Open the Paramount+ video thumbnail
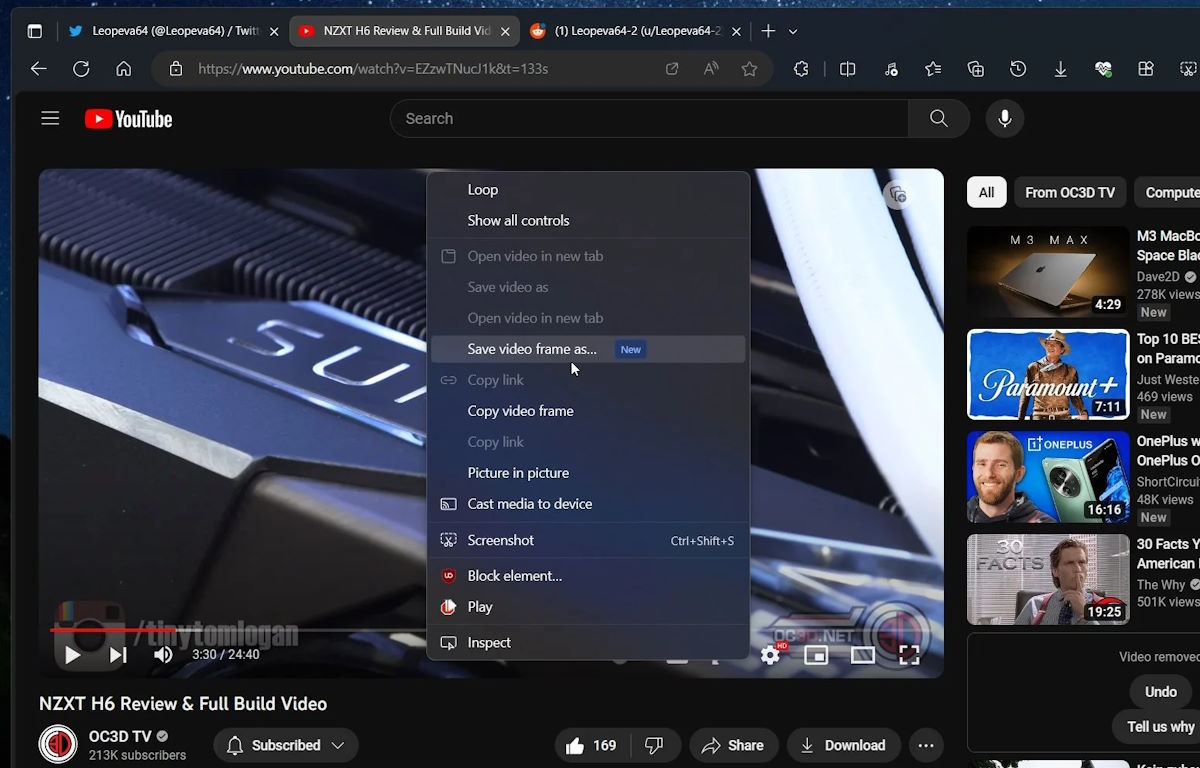This screenshot has width=1200, height=768. [x=1047, y=374]
